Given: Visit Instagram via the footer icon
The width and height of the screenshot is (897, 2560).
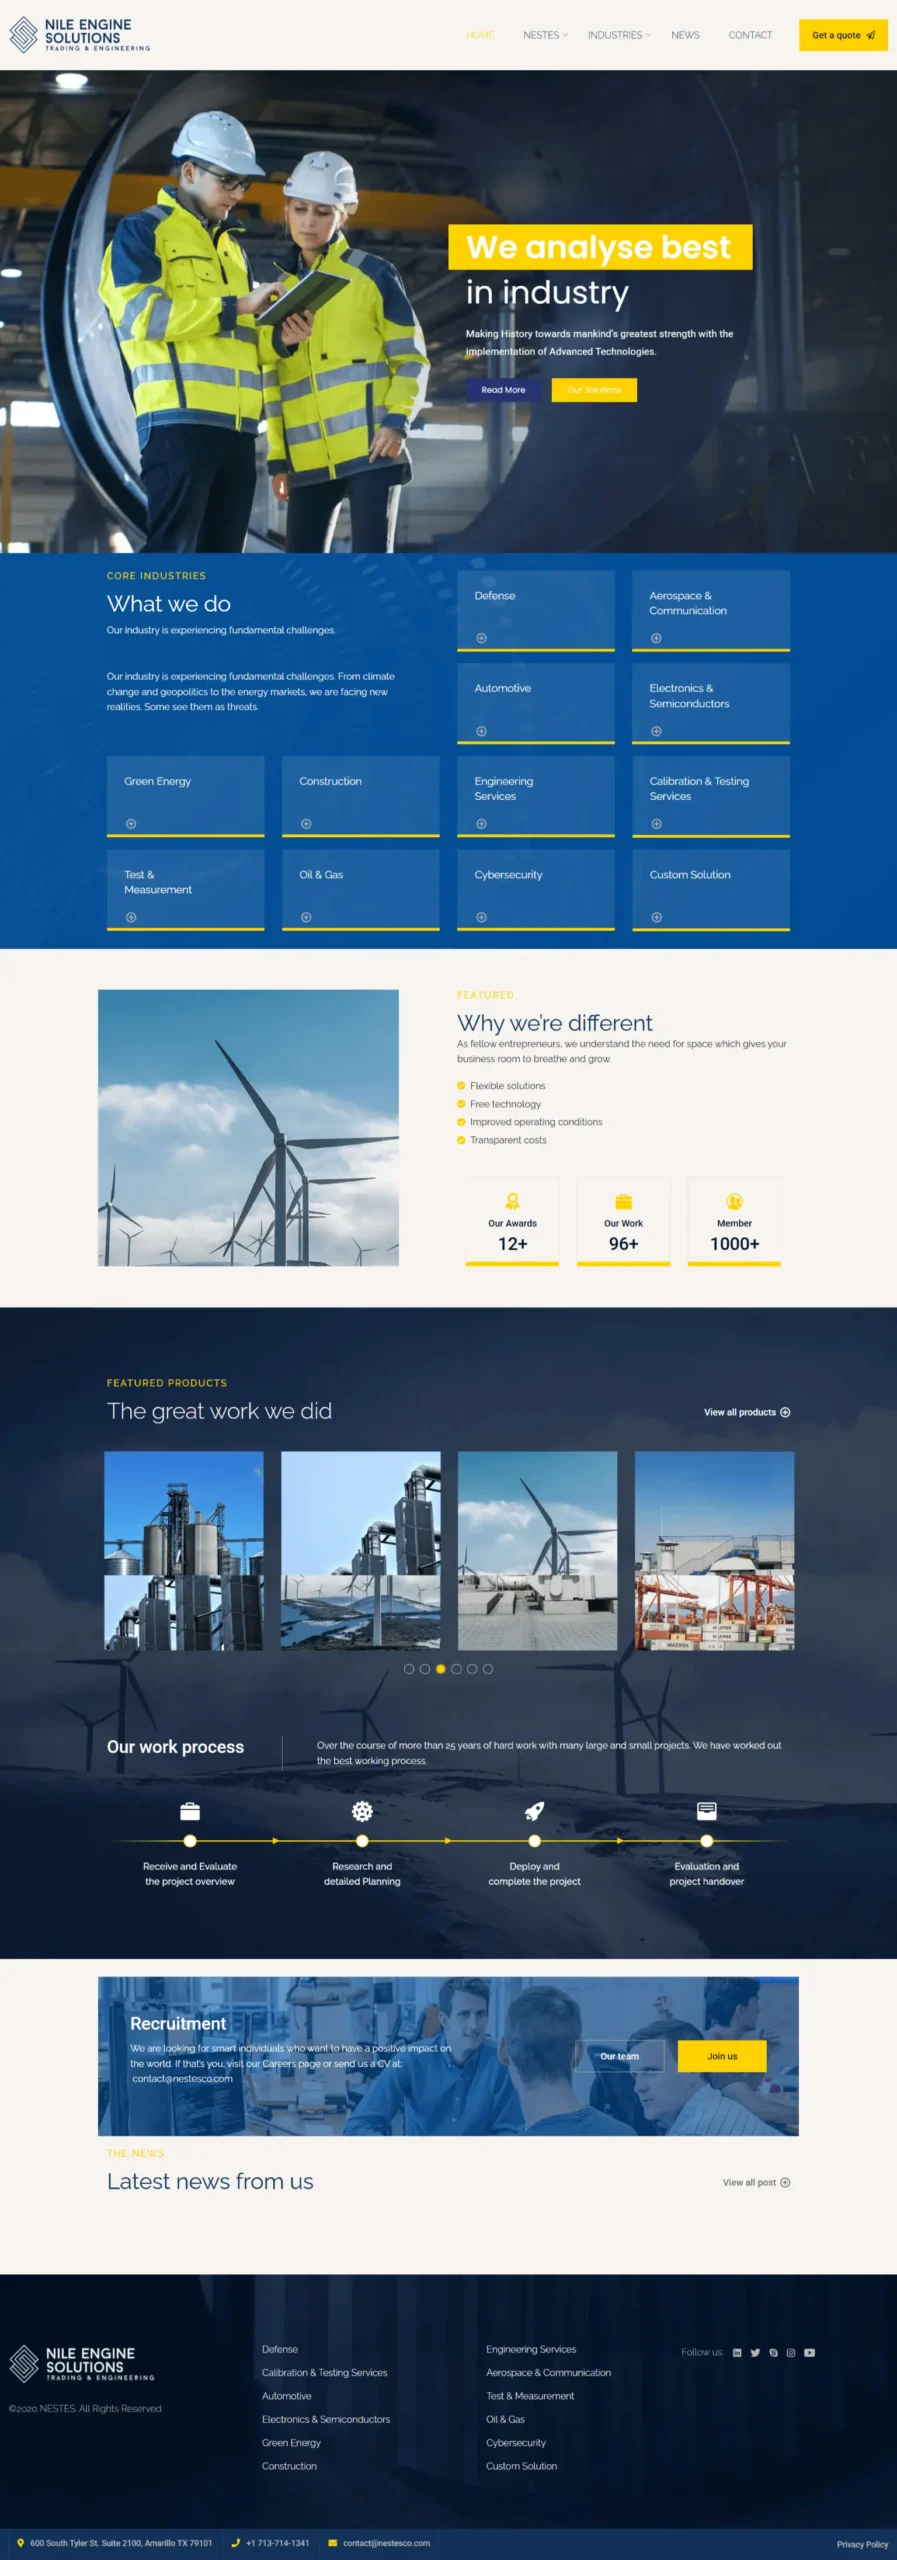Looking at the screenshot, I should (x=791, y=2352).
